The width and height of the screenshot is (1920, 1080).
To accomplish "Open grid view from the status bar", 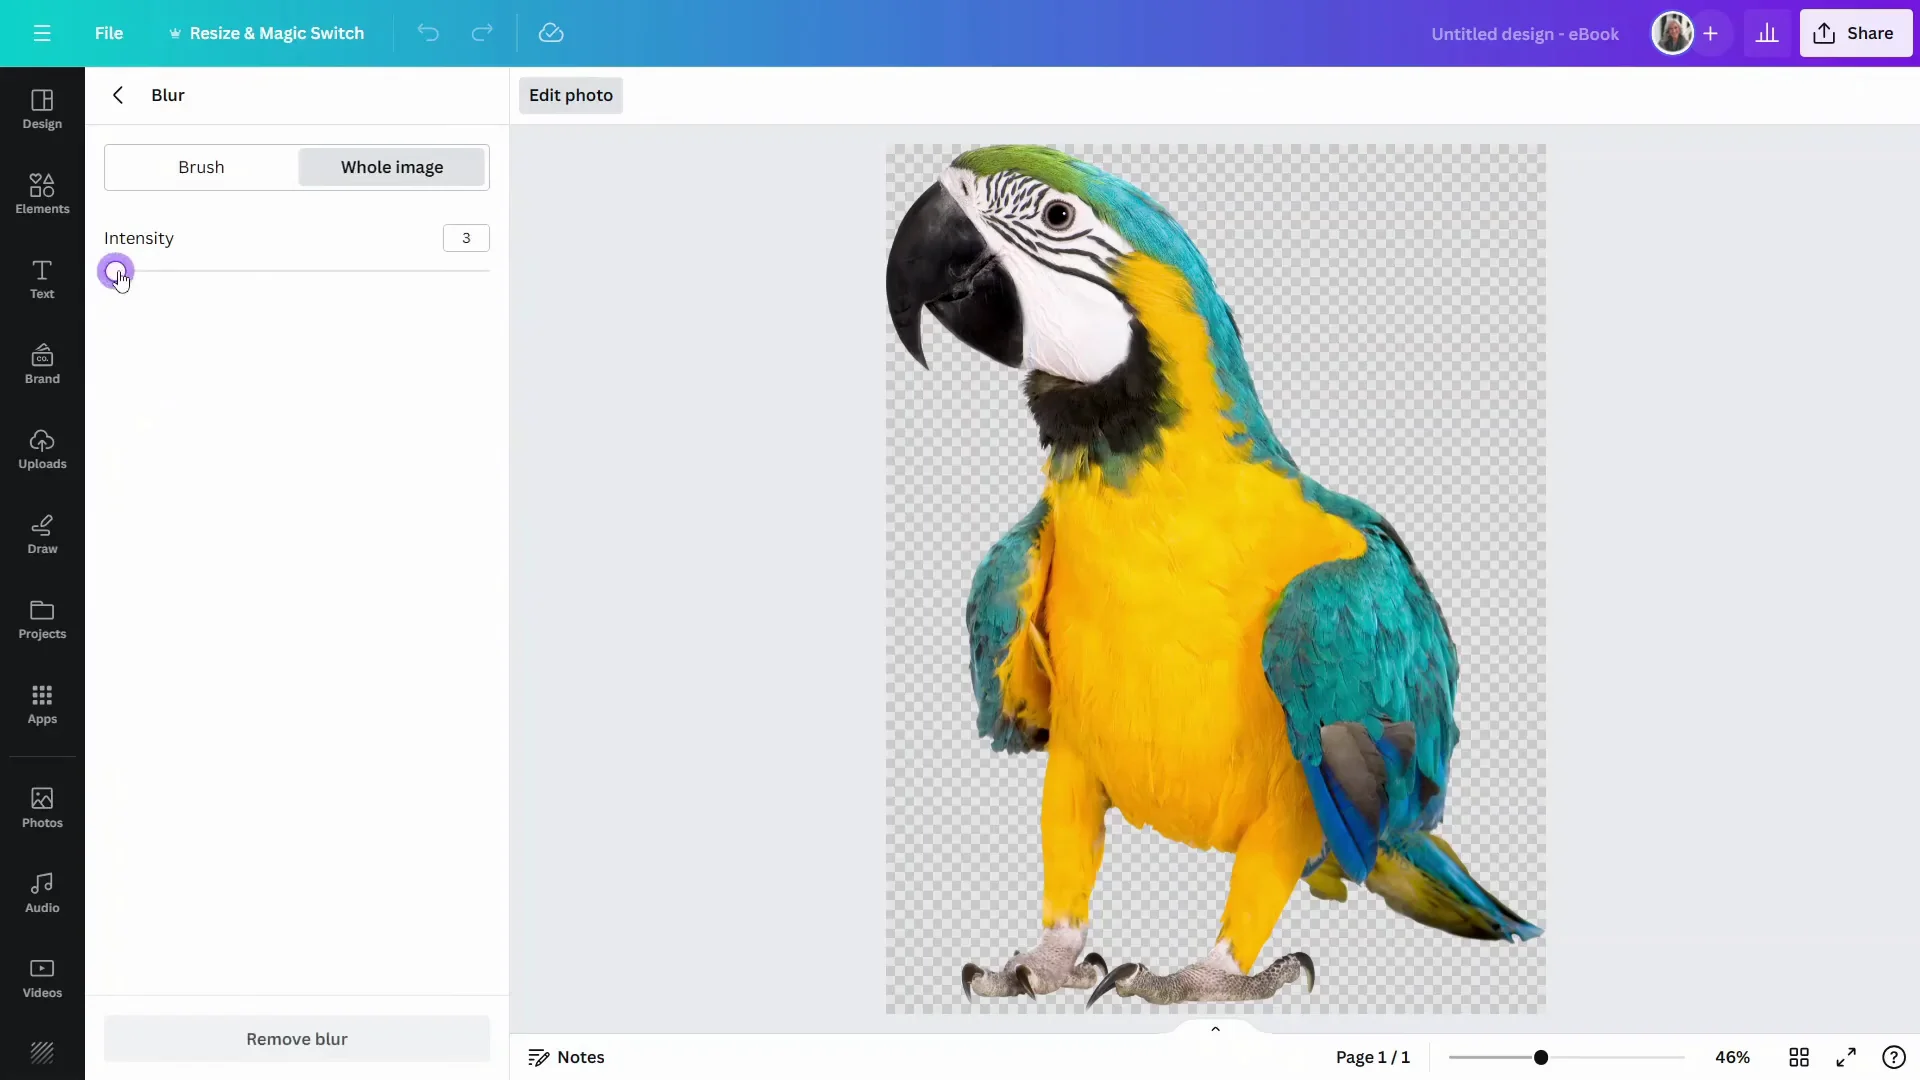I will (1798, 1057).
